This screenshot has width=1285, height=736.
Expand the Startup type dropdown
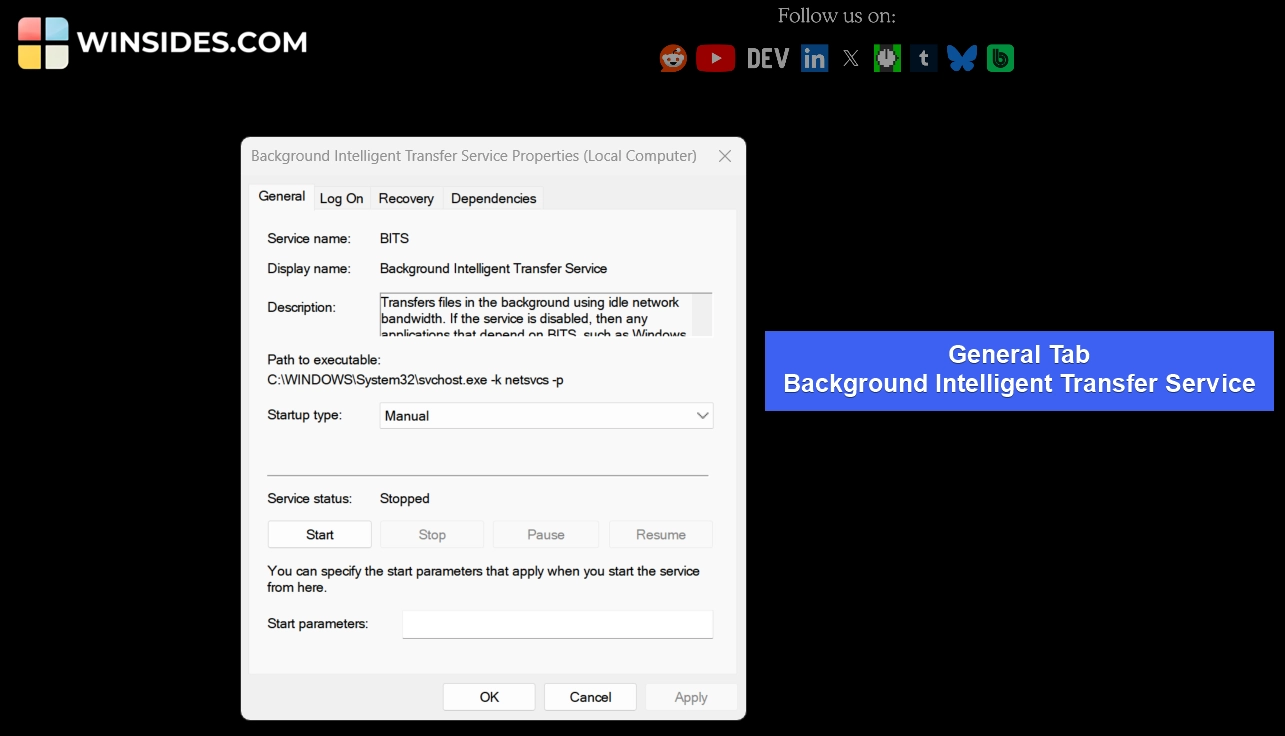pyautogui.click(x=546, y=416)
